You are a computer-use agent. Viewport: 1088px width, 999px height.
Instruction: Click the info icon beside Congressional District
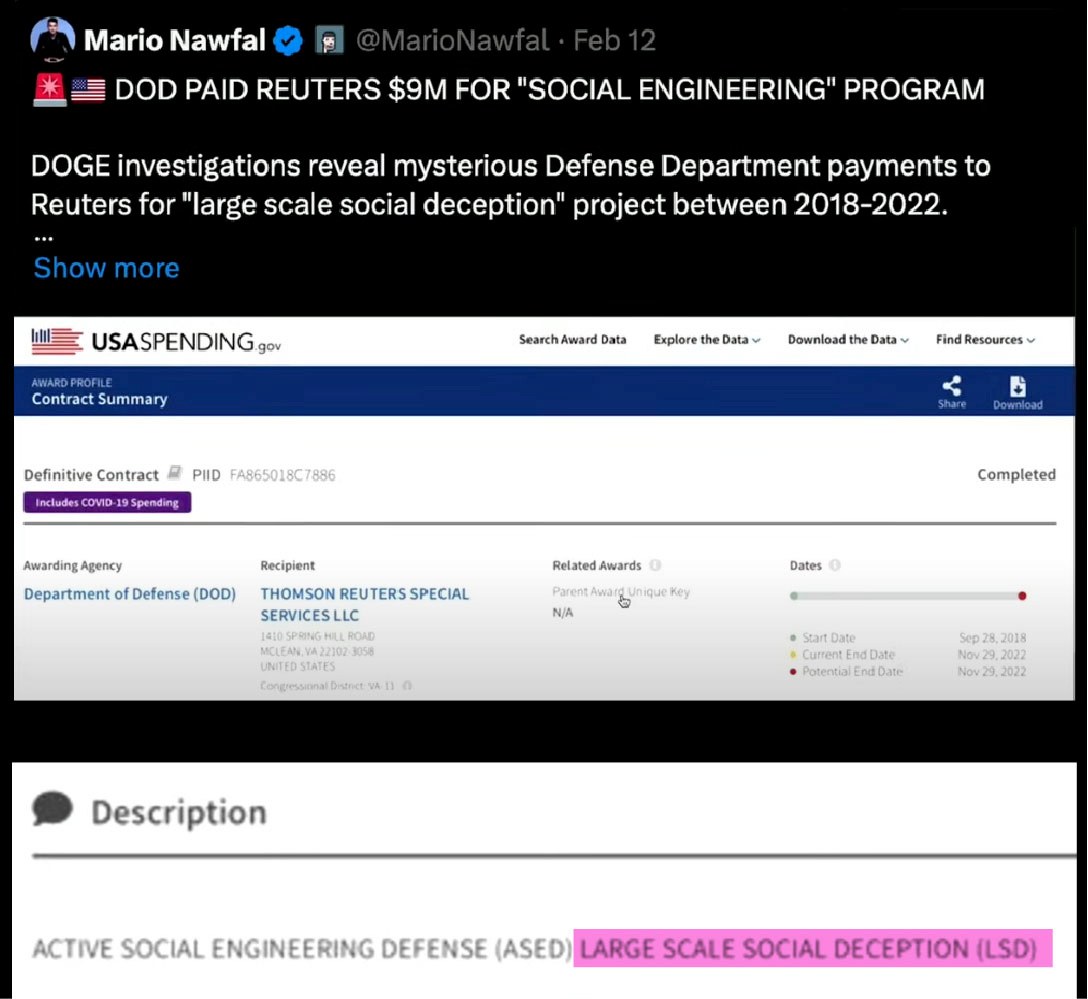coord(407,685)
